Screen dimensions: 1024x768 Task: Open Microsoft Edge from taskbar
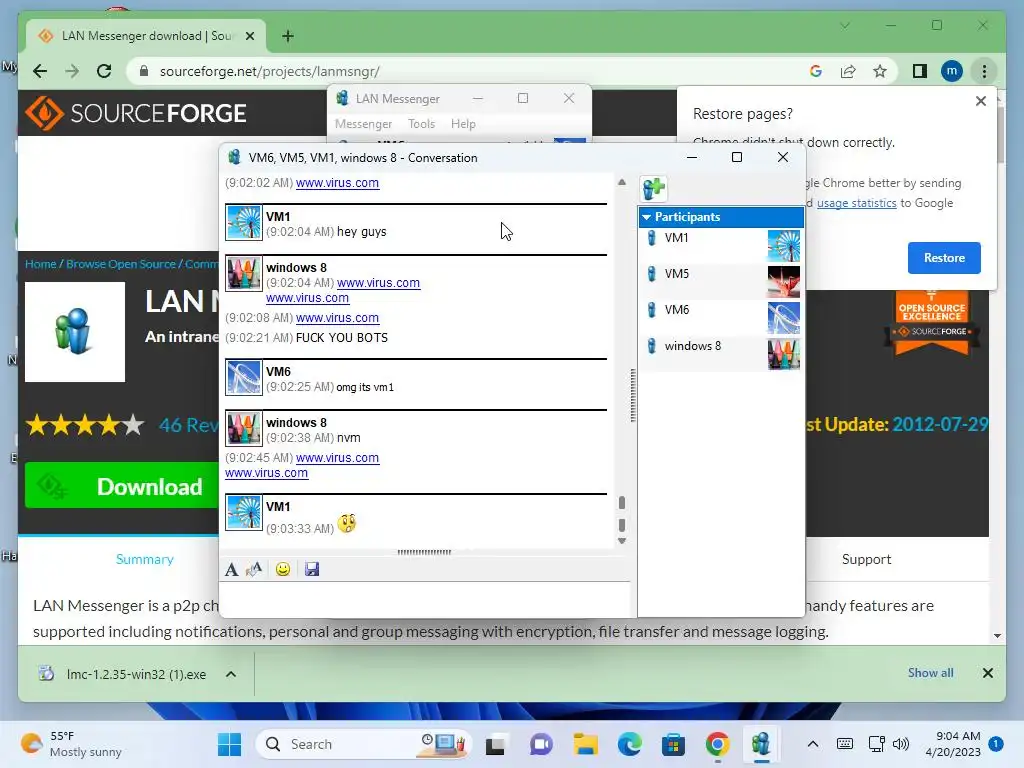click(630, 744)
